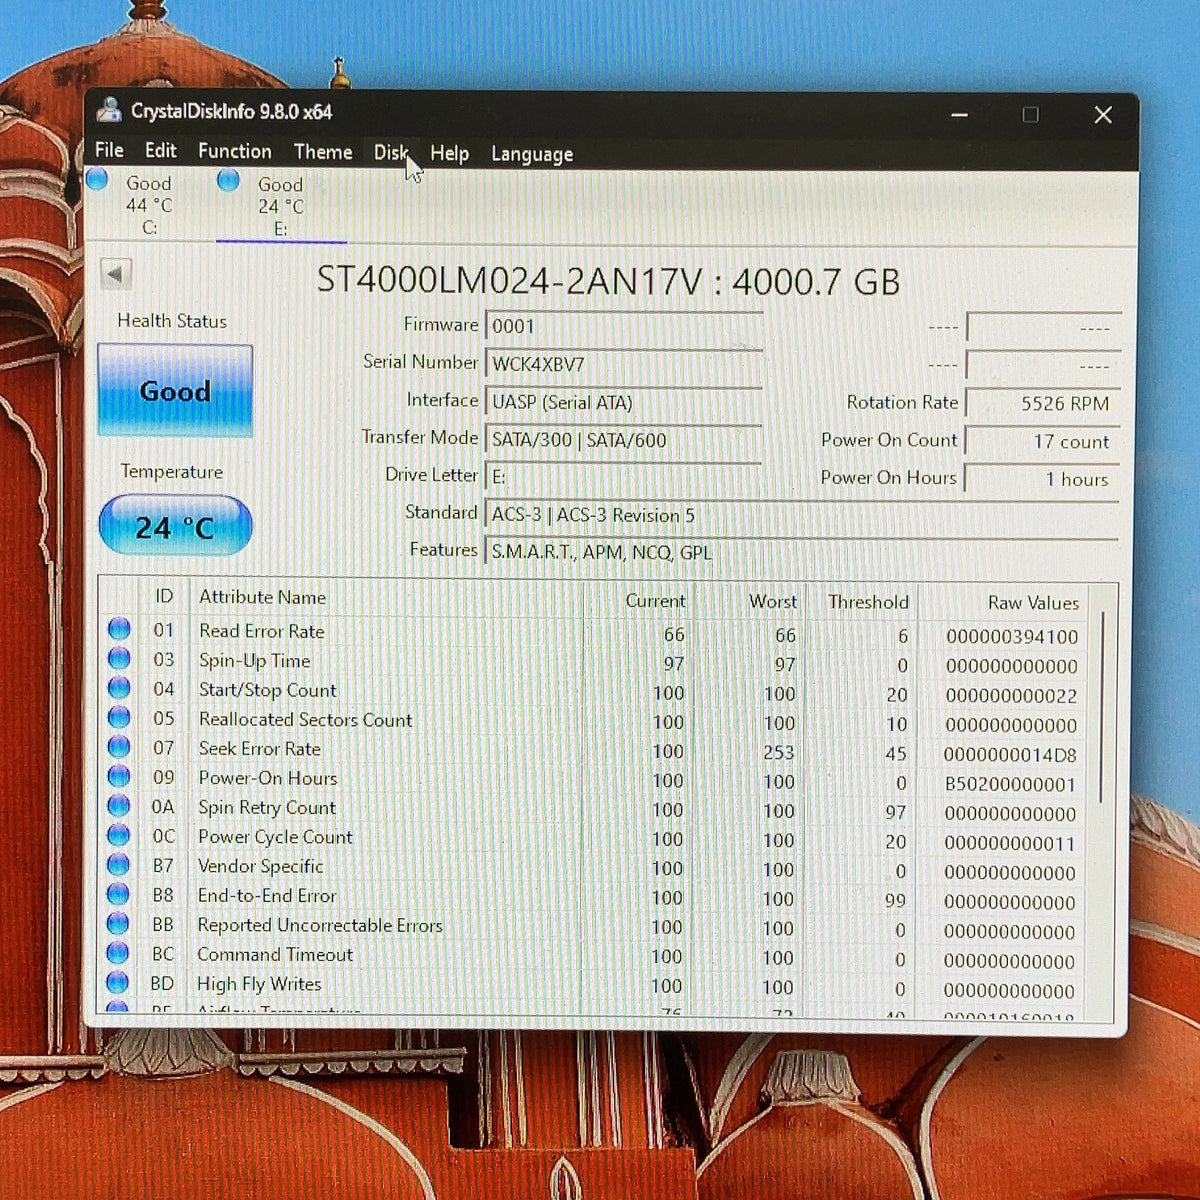The height and width of the screenshot is (1200, 1200).
Task: Click the Current column header
Action: (x=655, y=601)
